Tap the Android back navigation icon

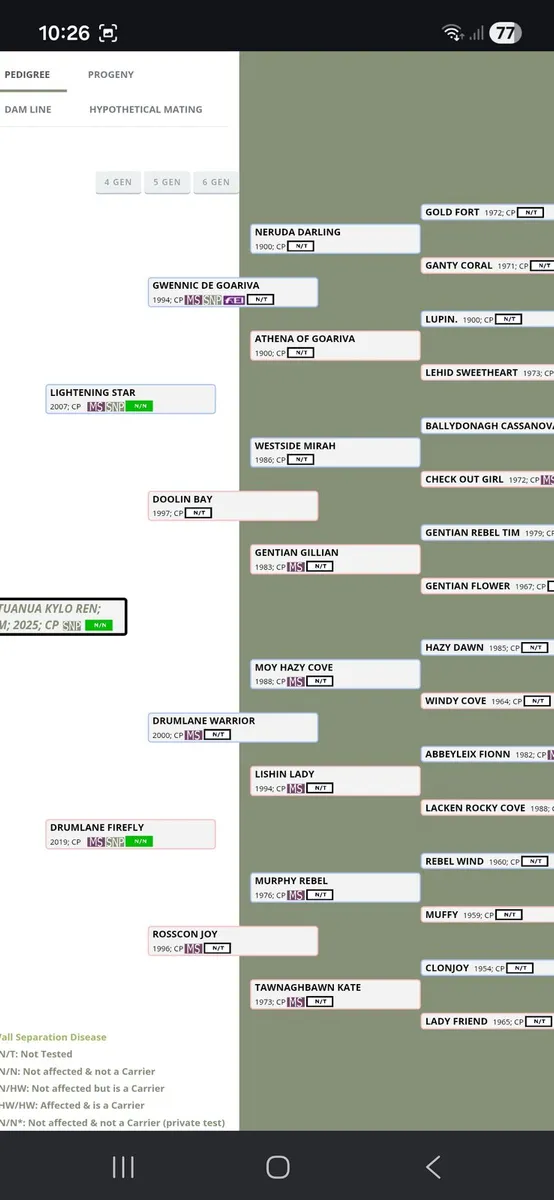coord(433,1166)
